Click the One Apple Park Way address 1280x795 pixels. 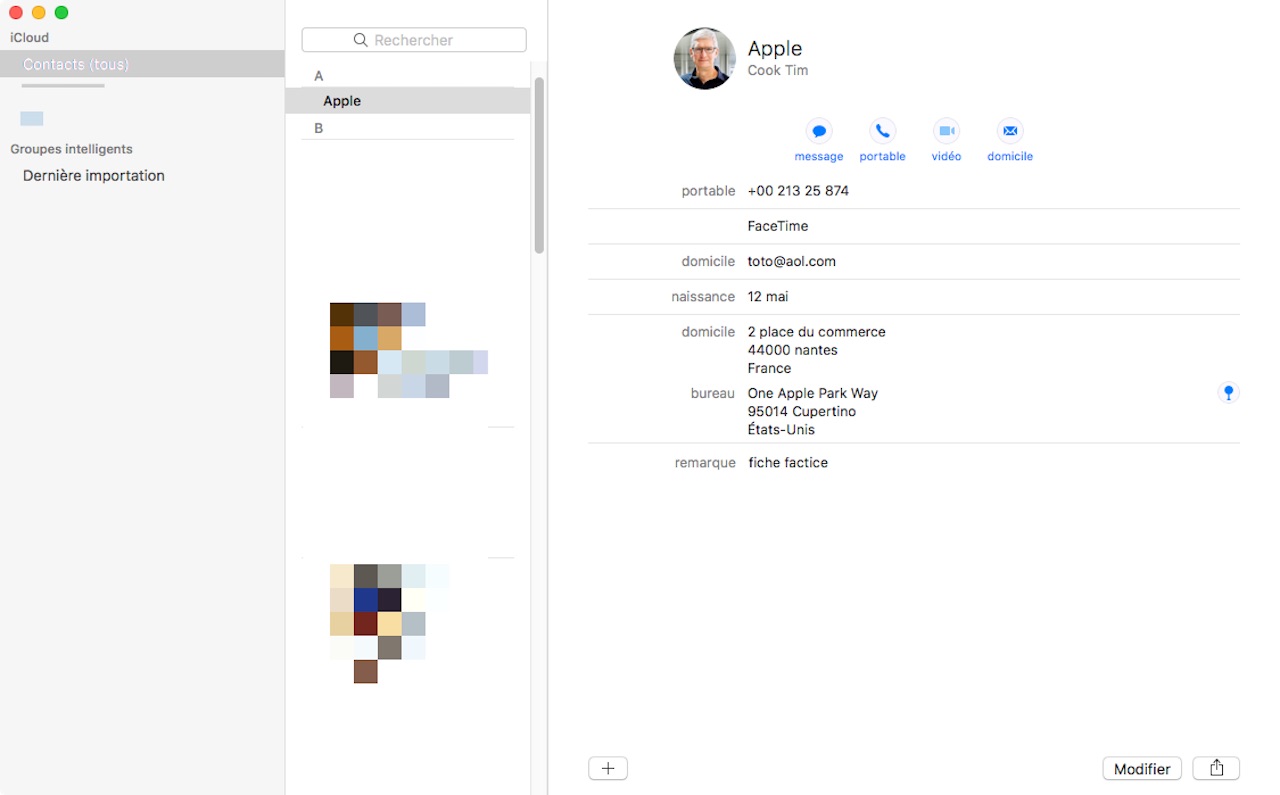[x=812, y=393]
